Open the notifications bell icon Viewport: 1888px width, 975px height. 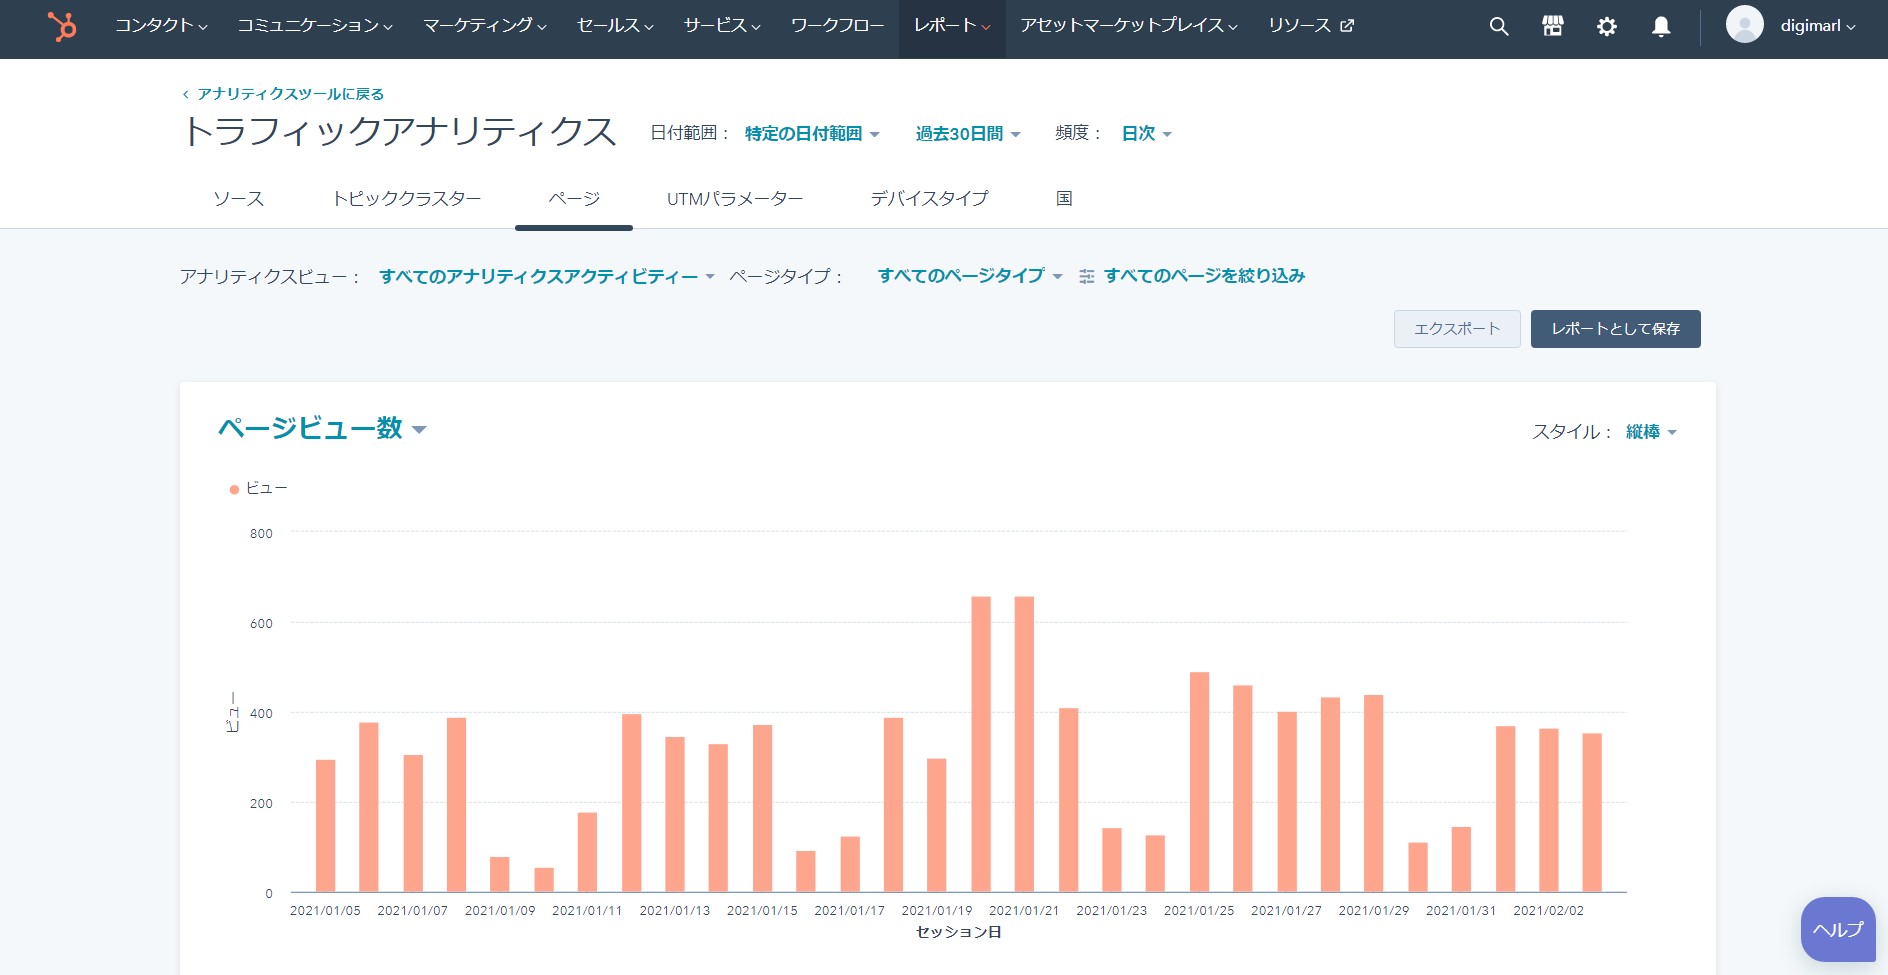click(1661, 27)
